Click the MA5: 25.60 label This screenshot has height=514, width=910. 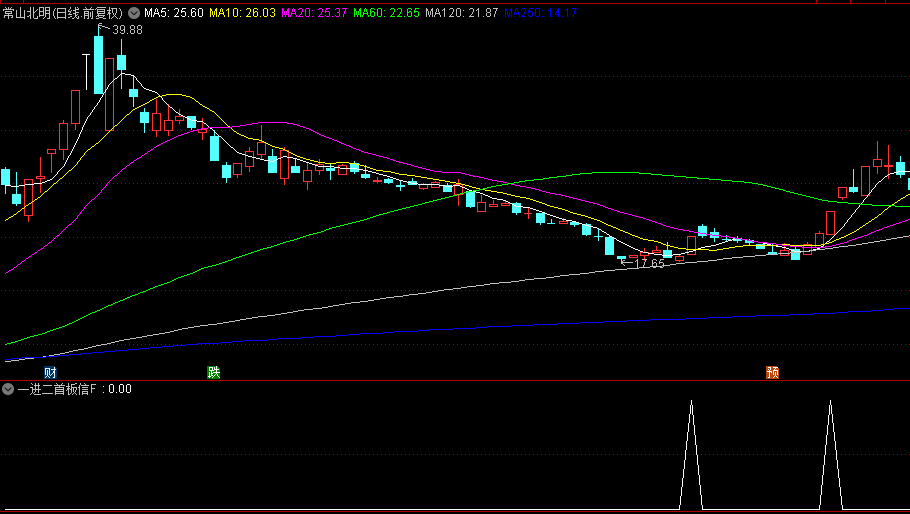[174, 13]
